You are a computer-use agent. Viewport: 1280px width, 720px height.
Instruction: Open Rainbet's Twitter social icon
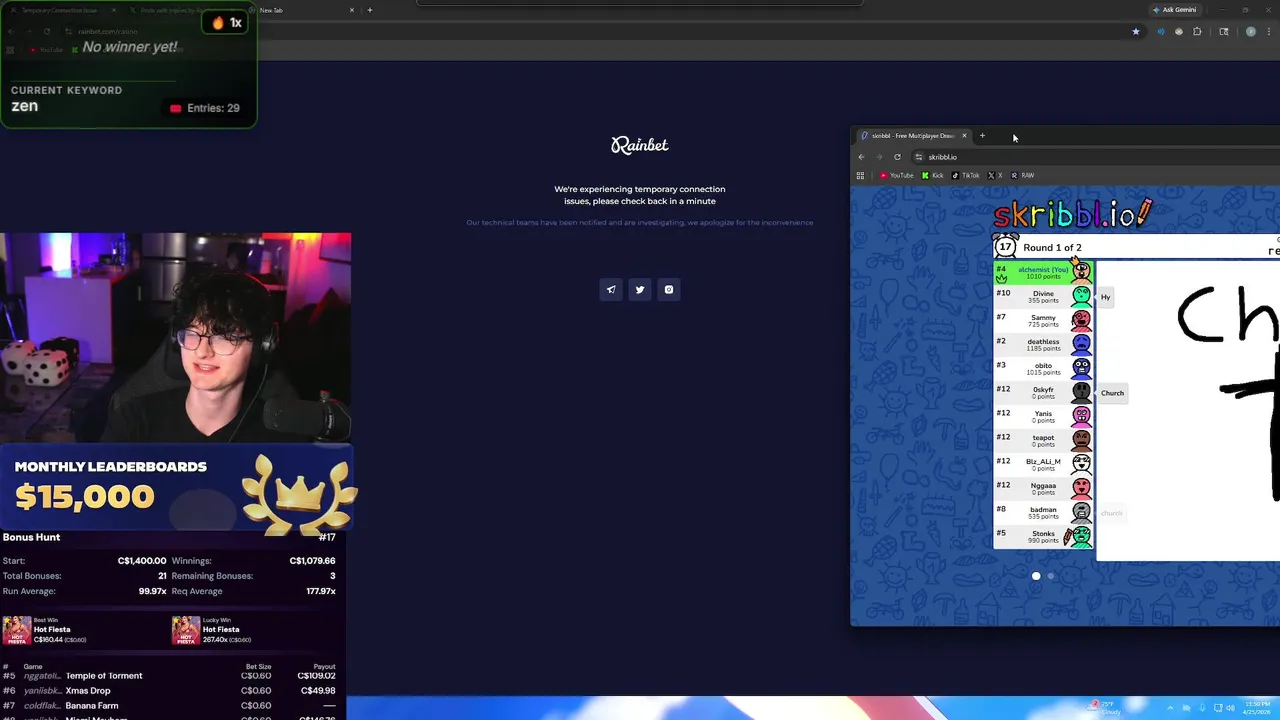[x=640, y=290]
